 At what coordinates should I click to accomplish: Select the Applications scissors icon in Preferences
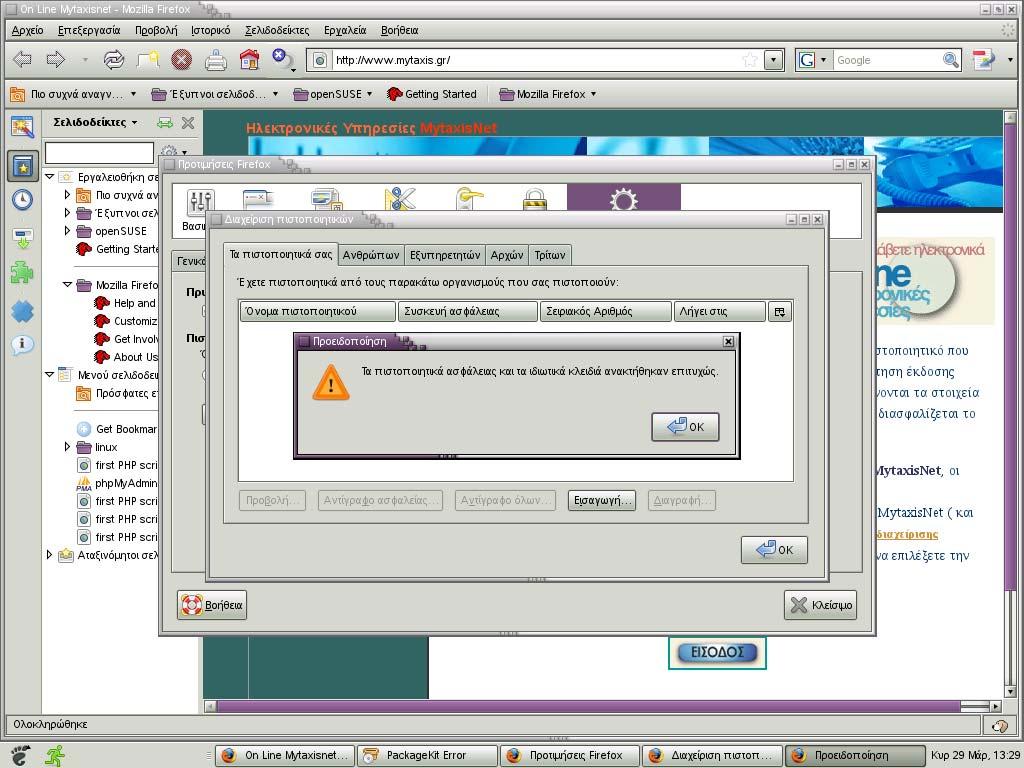pyautogui.click(x=400, y=199)
